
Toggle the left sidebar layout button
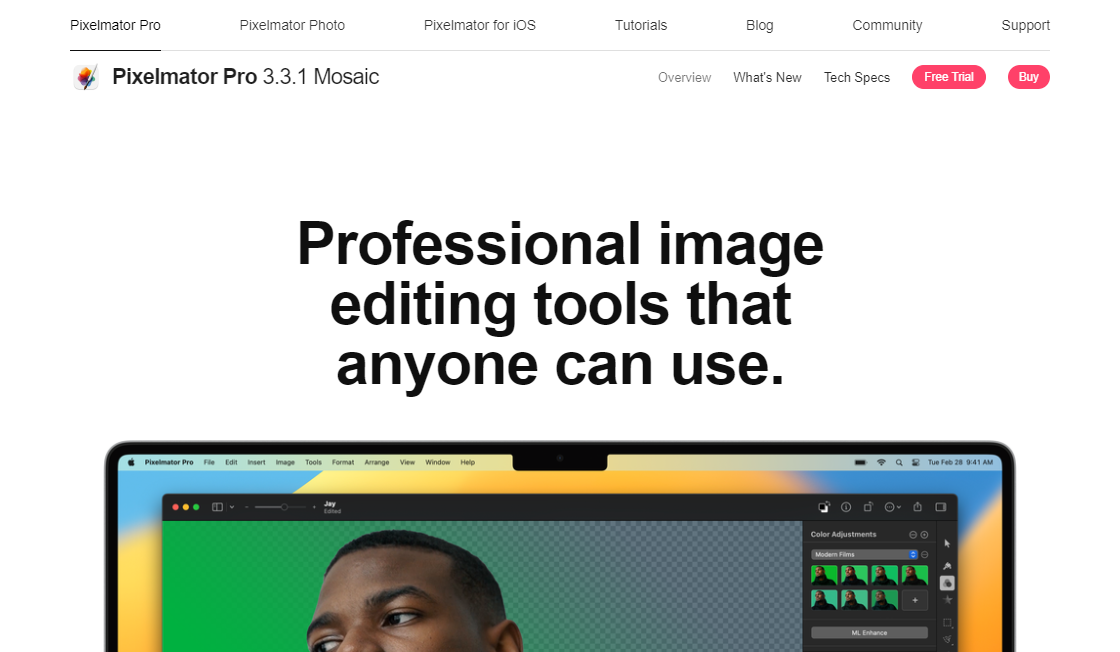tap(217, 507)
